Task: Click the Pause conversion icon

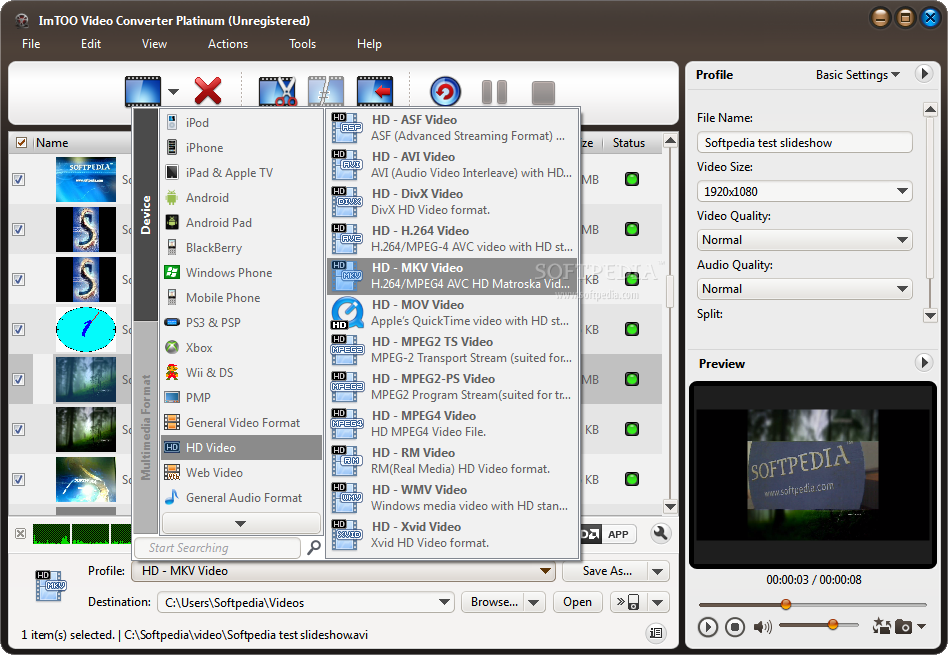Action: (x=494, y=93)
